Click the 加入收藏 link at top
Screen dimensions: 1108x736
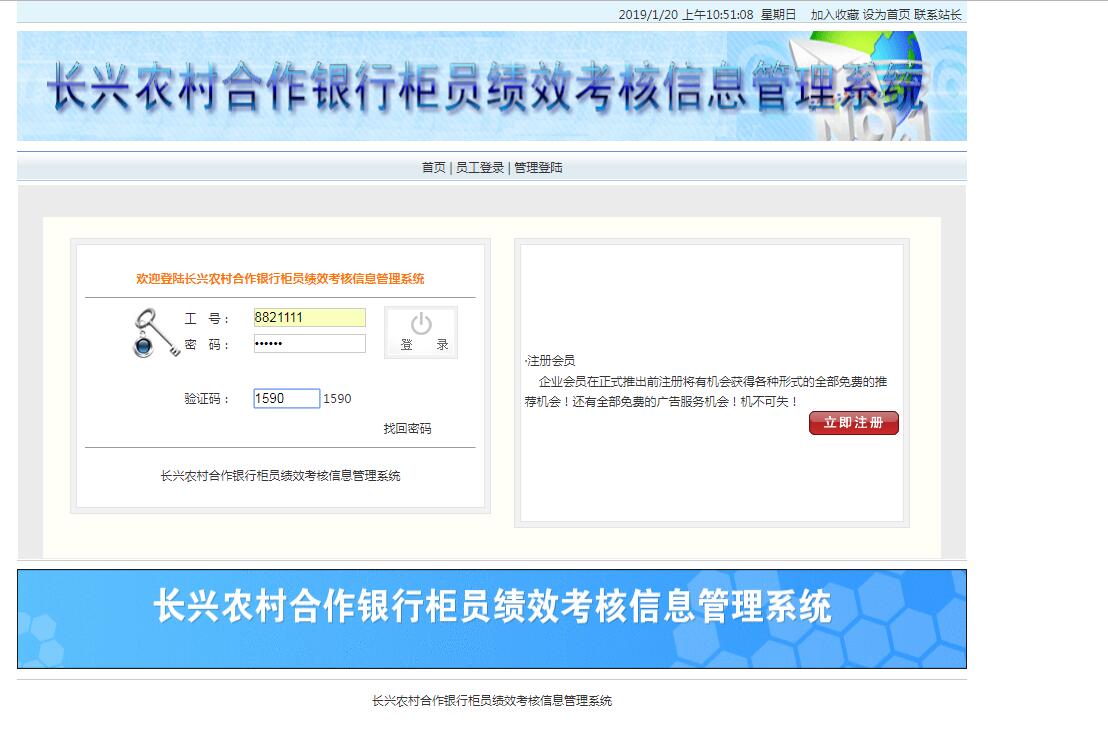pos(835,15)
